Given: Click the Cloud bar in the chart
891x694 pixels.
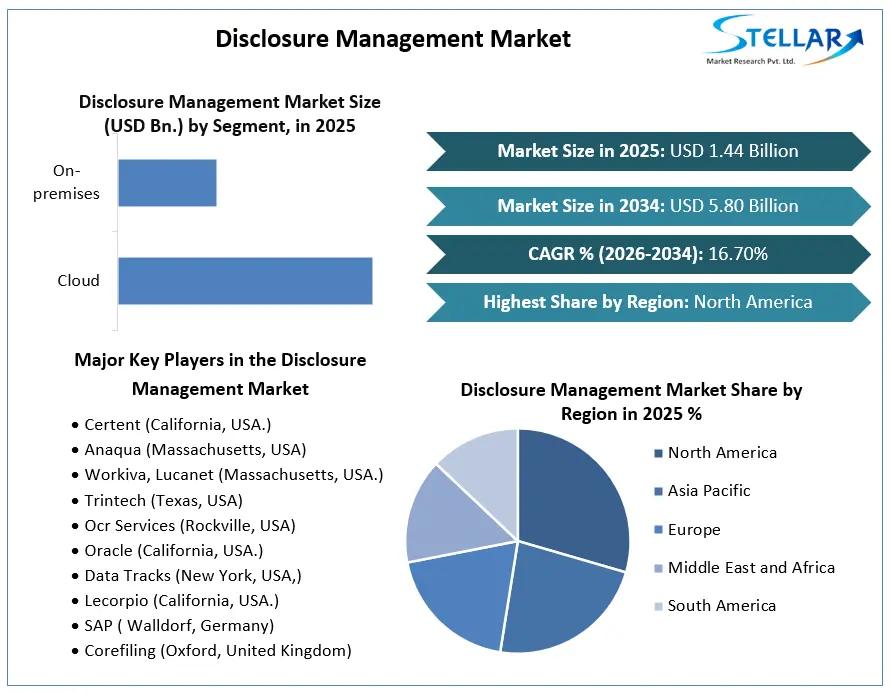Looking at the screenshot, I should (245, 281).
